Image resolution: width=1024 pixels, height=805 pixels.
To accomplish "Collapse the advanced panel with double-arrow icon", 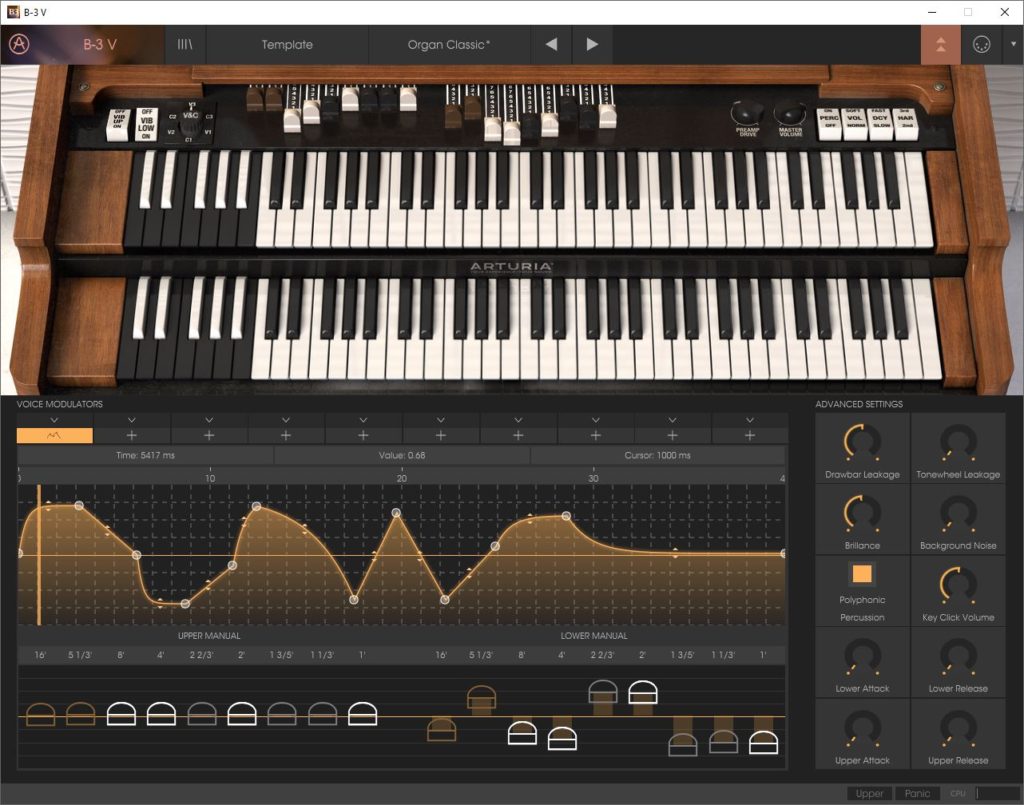I will pos(940,44).
